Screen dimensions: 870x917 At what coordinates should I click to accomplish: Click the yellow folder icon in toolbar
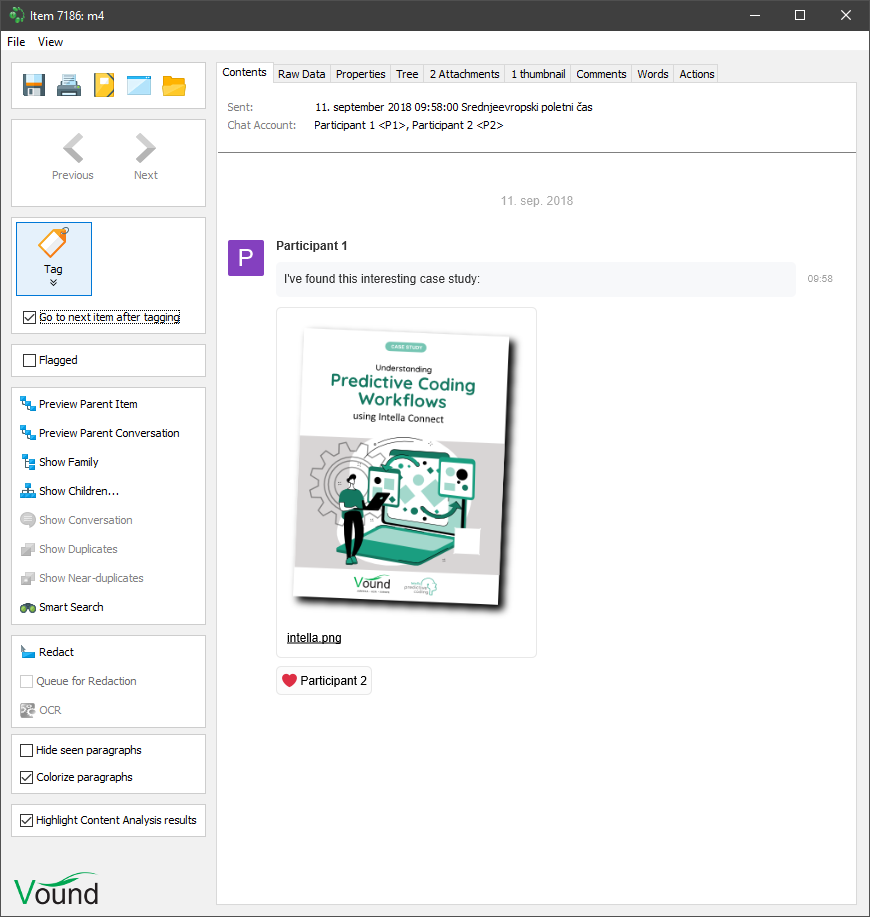pyautogui.click(x=174, y=85)
